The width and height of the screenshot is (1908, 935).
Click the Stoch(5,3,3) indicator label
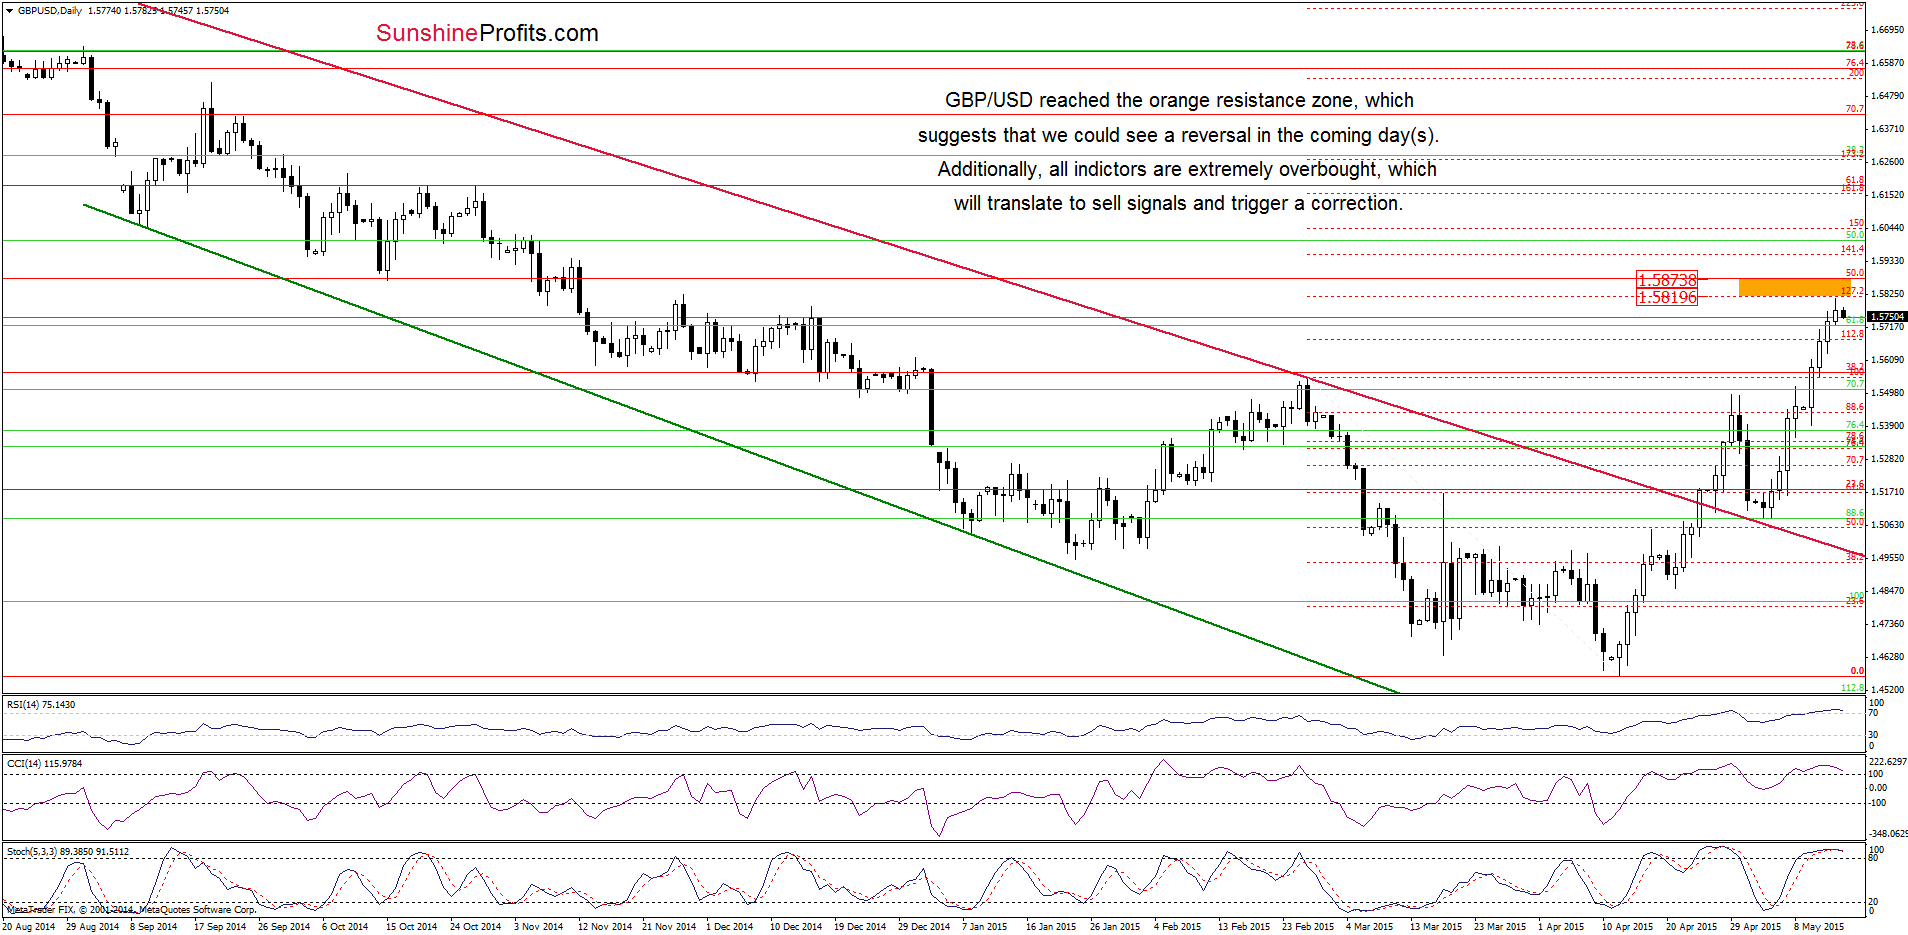[68, 852]
